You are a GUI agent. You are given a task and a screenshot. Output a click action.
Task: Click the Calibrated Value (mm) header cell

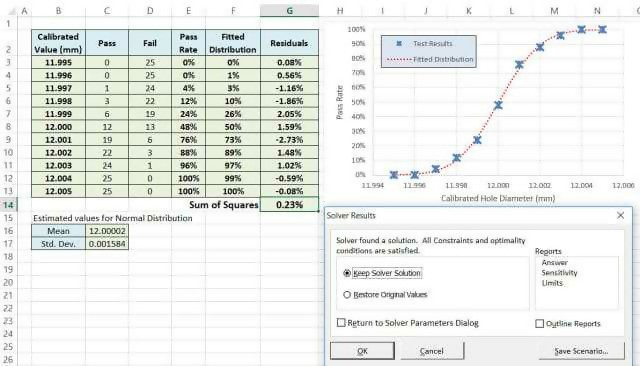click(58, 43)
